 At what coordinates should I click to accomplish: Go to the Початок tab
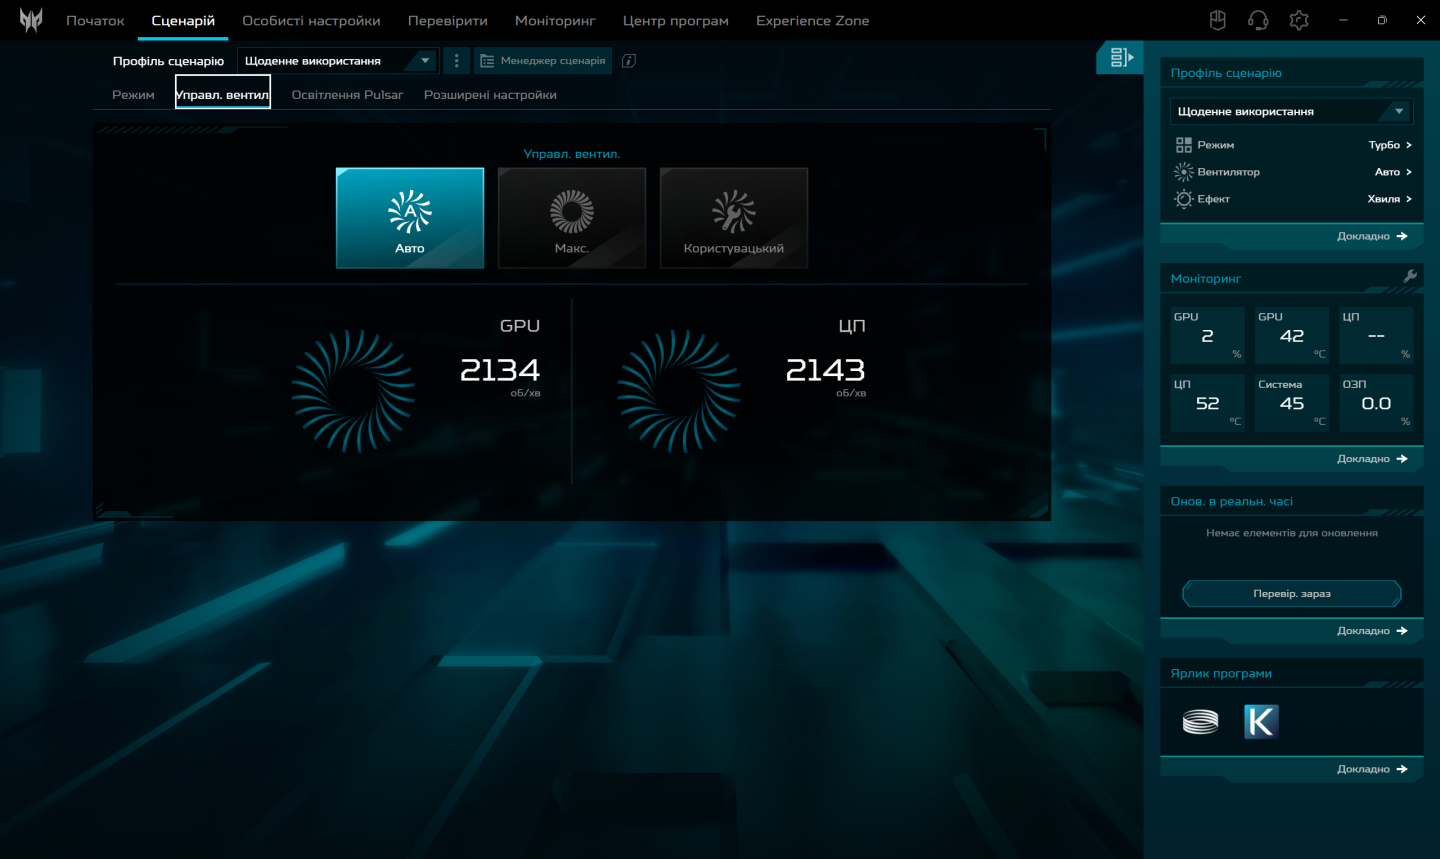click(95, 20)
